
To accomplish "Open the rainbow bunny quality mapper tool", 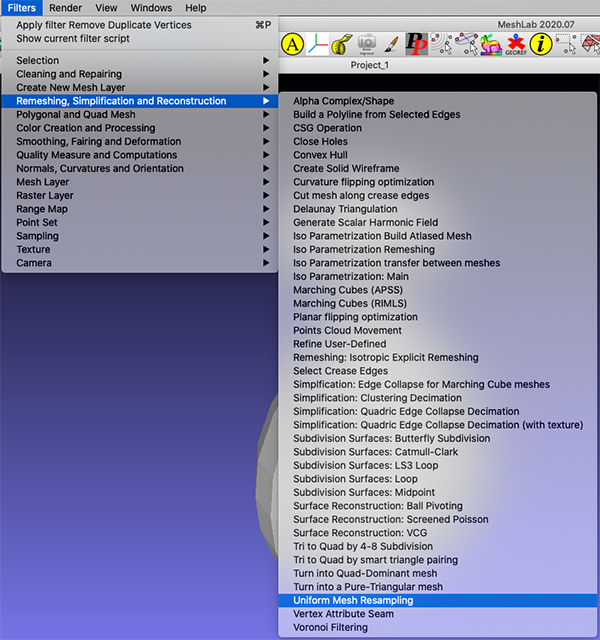I will click(491, 44).
